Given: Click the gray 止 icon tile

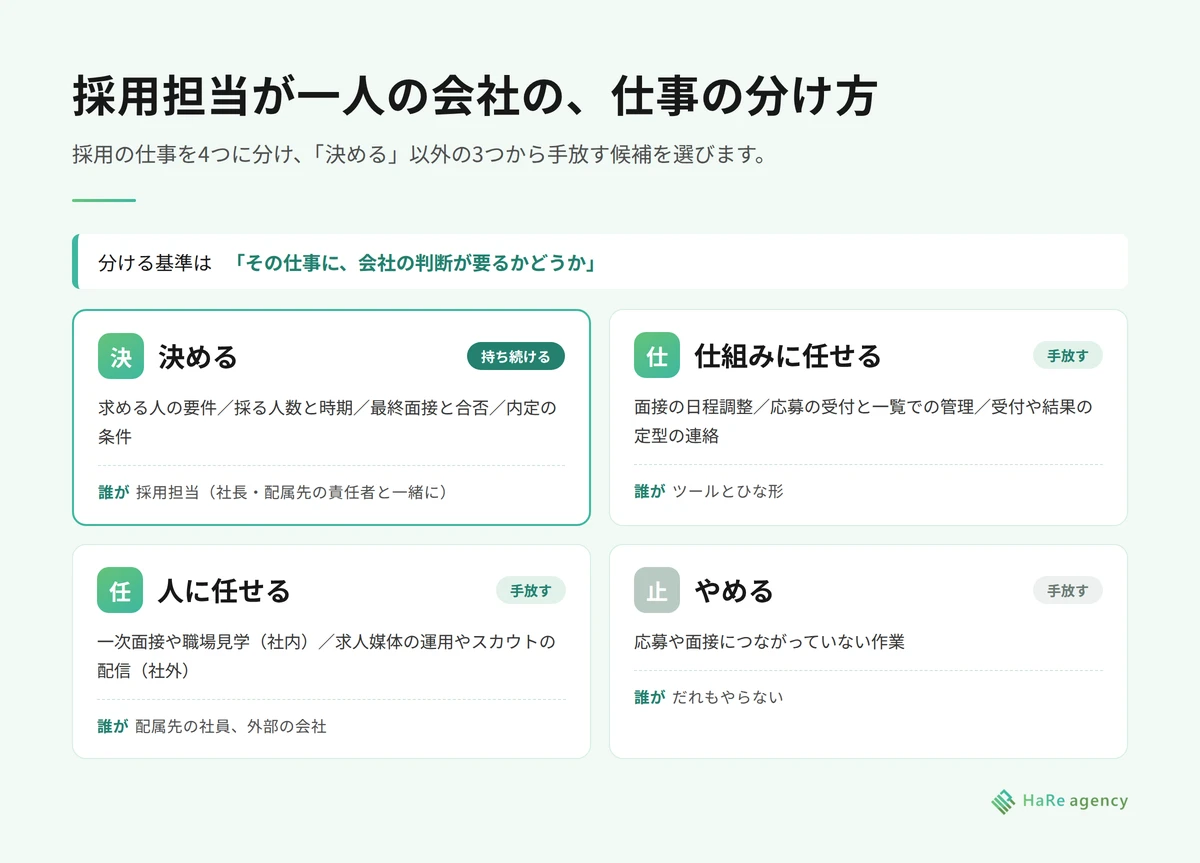Looking at the screenshot, I should click(x=657, y=590).
